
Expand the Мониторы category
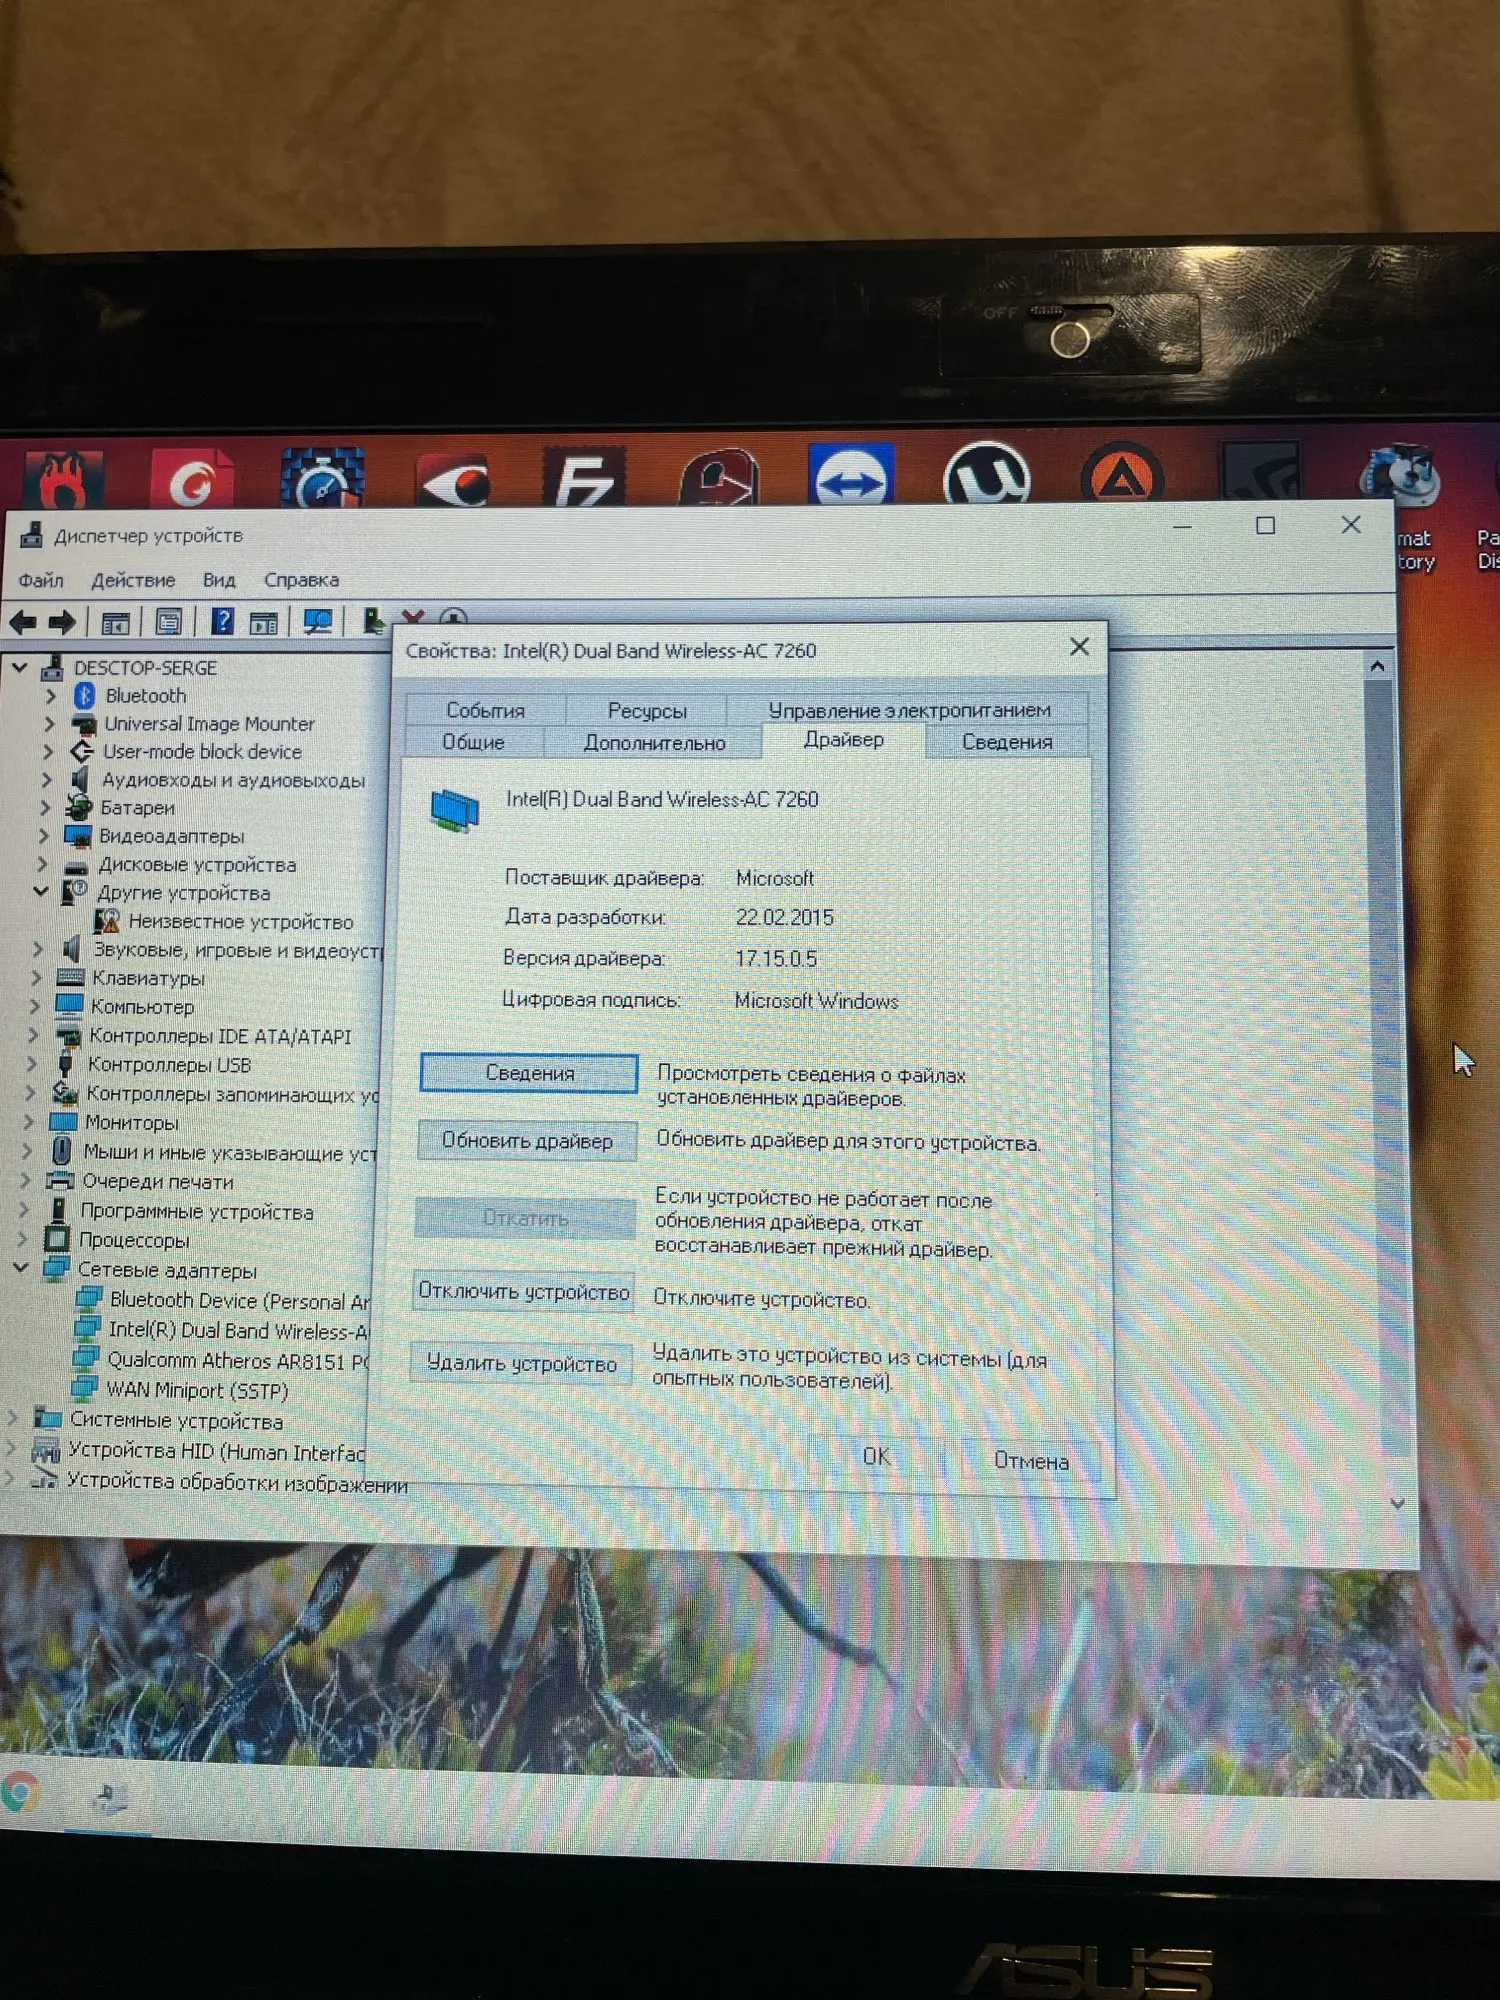point(29,1122)
